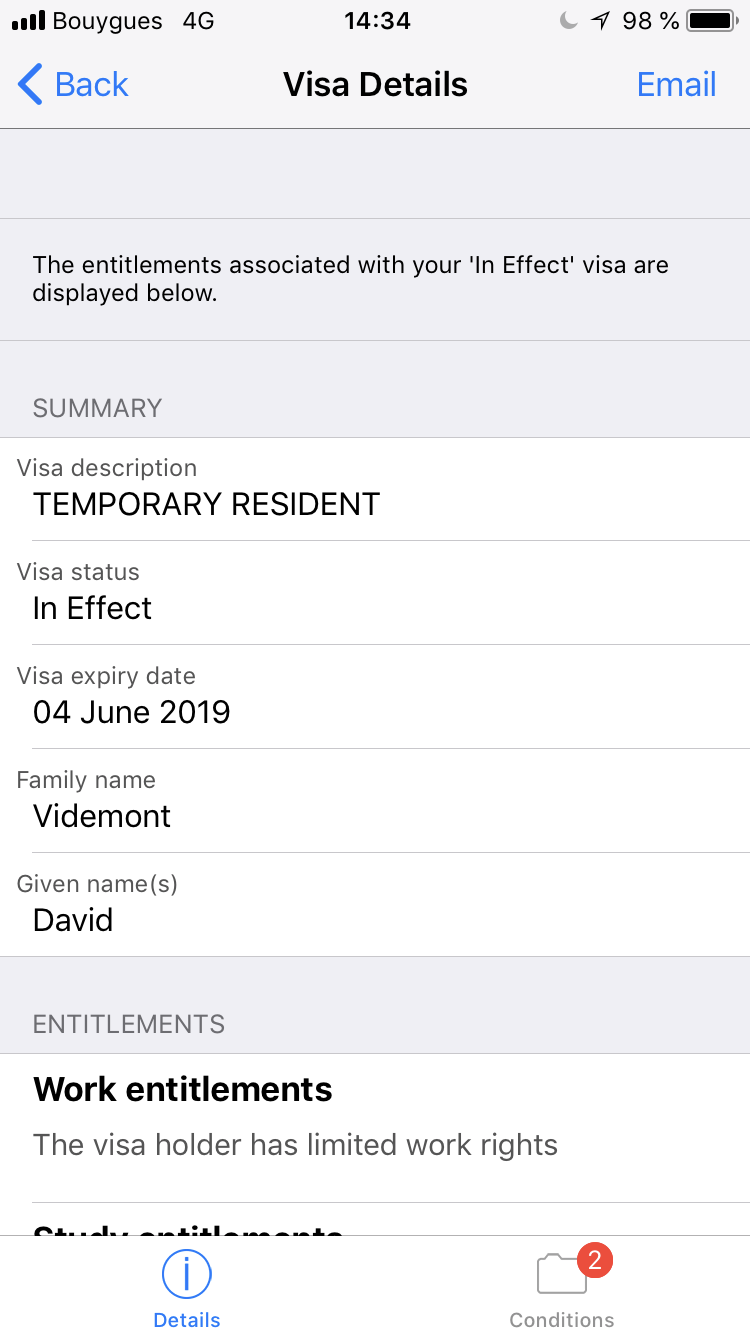This screenshot has height=1334, width=750.
Task: Tap the Given name David row
Action: [x=375, y=905]
